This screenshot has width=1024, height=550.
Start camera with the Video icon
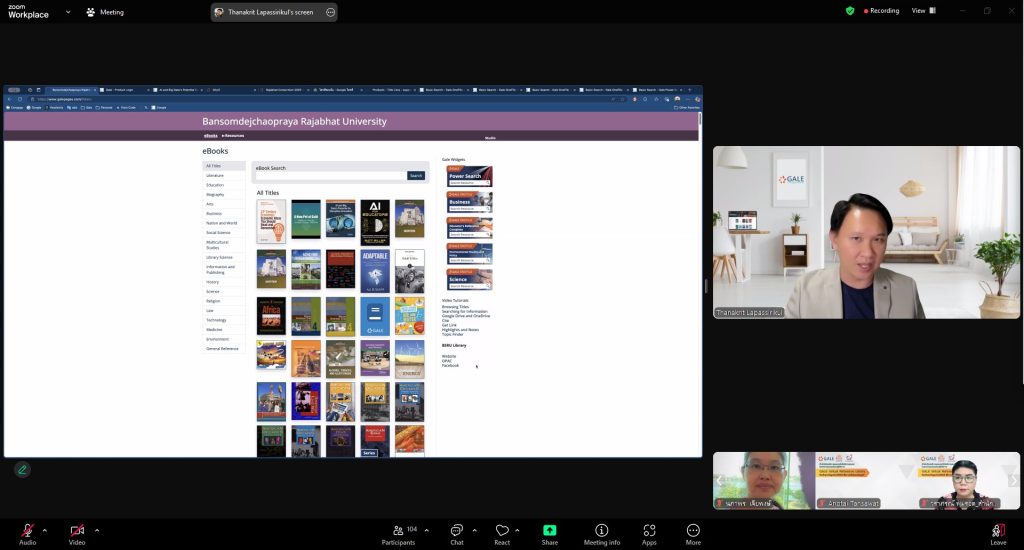pos(77,534)
